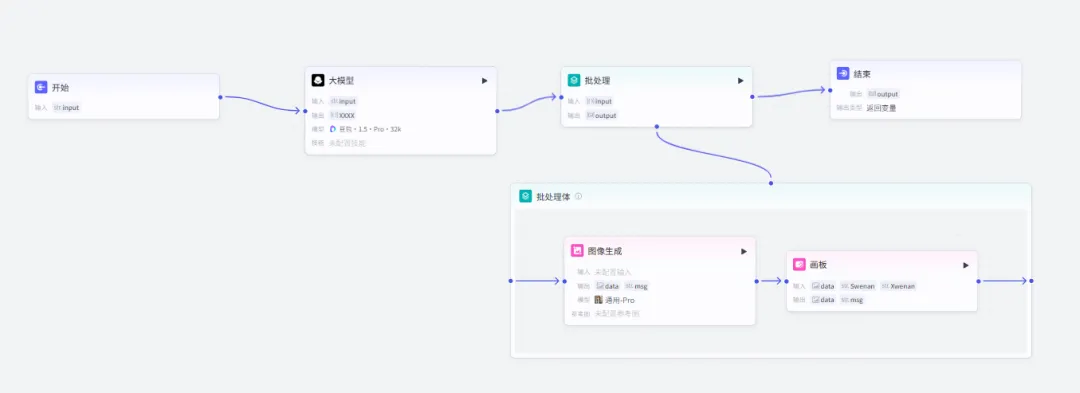
Task: Click the data output tag in 图像生成
Action: pos(608,286)
